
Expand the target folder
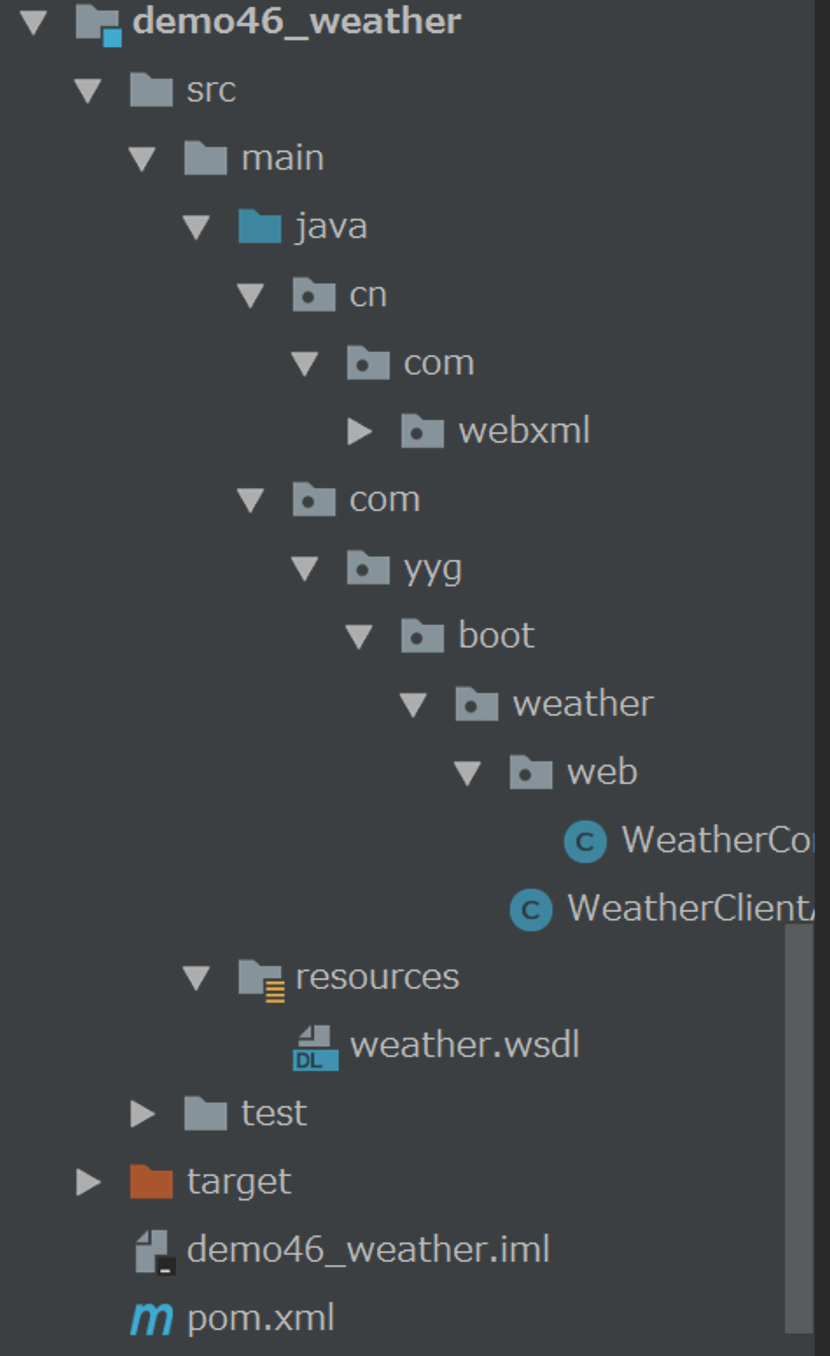coord(89,1182)
